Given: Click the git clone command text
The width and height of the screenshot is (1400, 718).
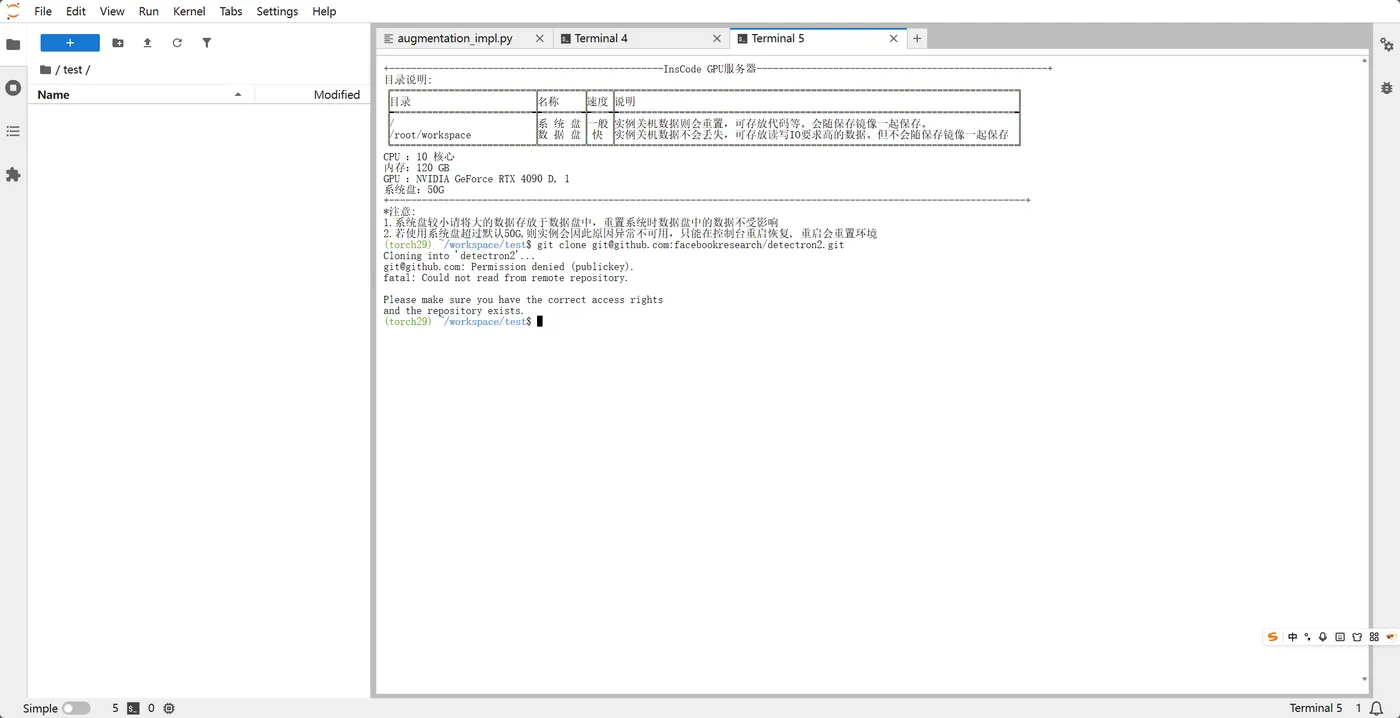Looking at the screenshot, I should (690, 245).
